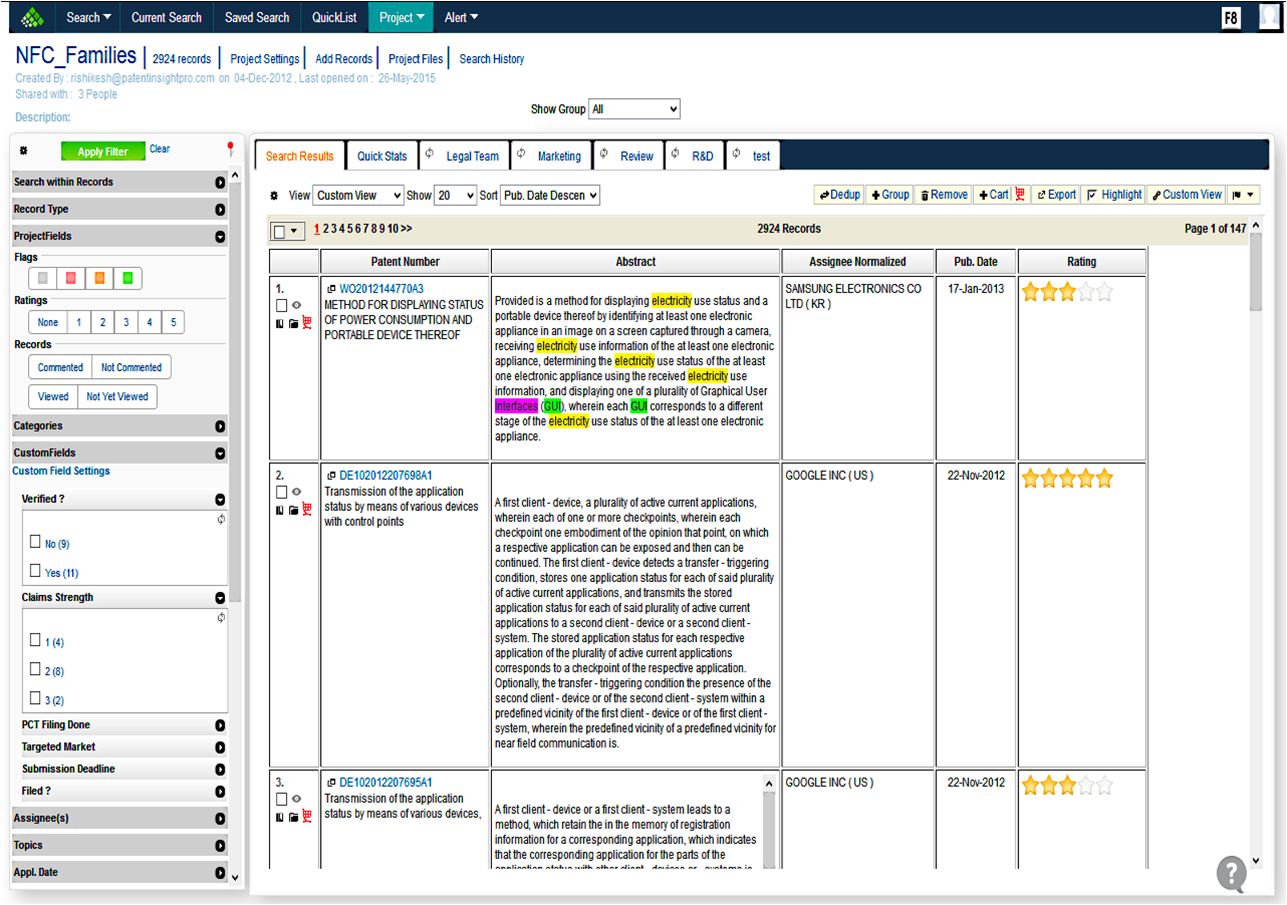Screen dimensions: 1287x905
Task: Click the folder icon for record 2
Action: click(x=293, y=510)
